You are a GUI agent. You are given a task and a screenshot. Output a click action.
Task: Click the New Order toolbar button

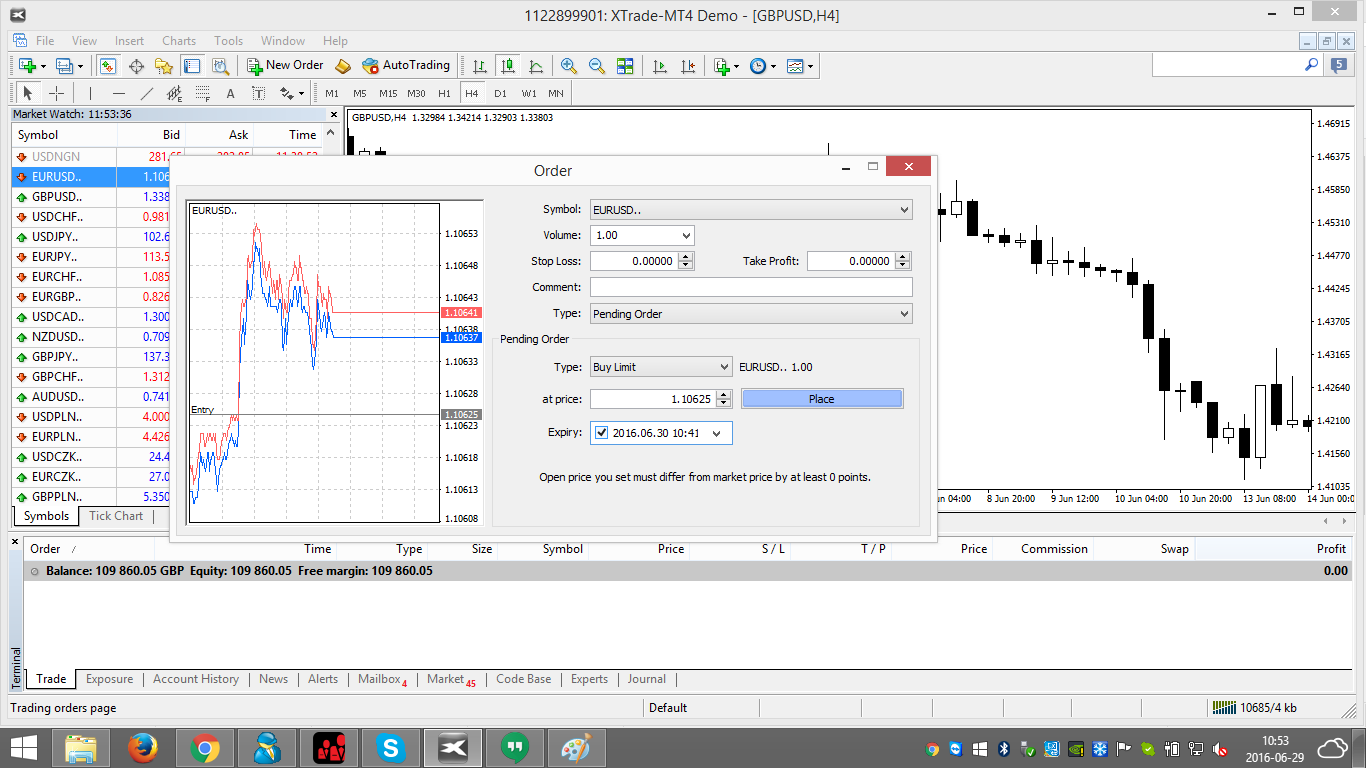pyautogui.click(x=285, y=66)
